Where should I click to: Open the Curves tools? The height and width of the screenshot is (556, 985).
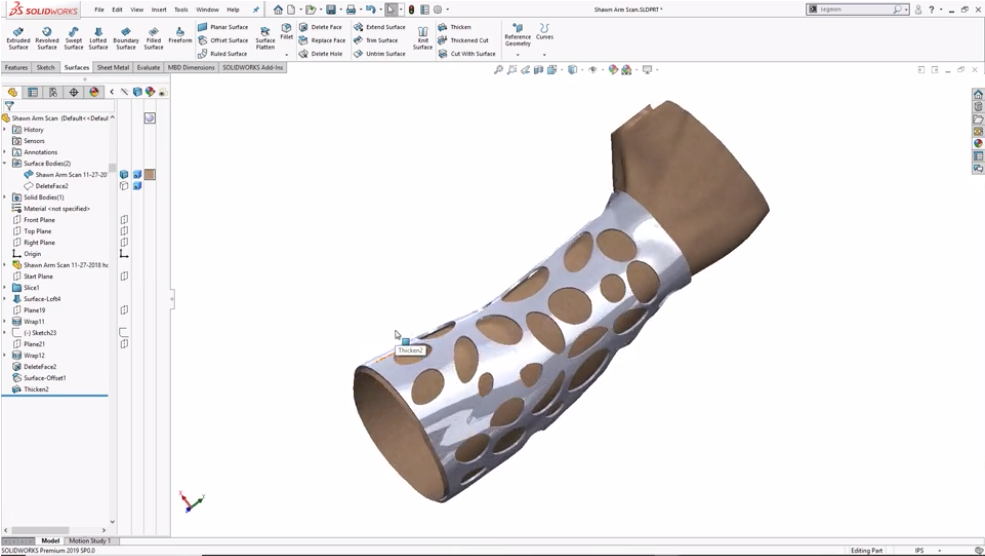pos(544,33)
